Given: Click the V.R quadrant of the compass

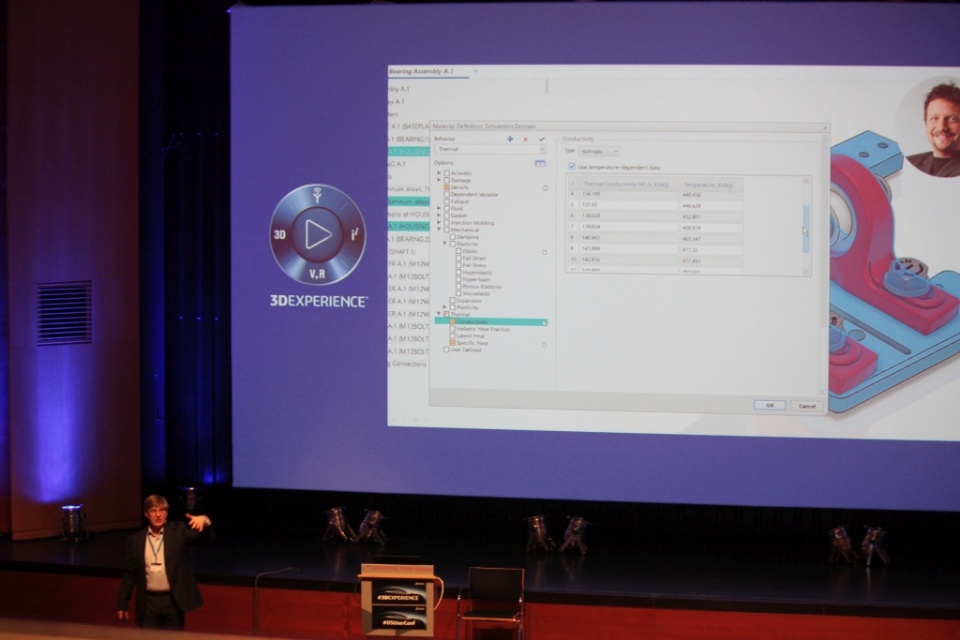Looking at the screenshot, I should coord(317,274).
